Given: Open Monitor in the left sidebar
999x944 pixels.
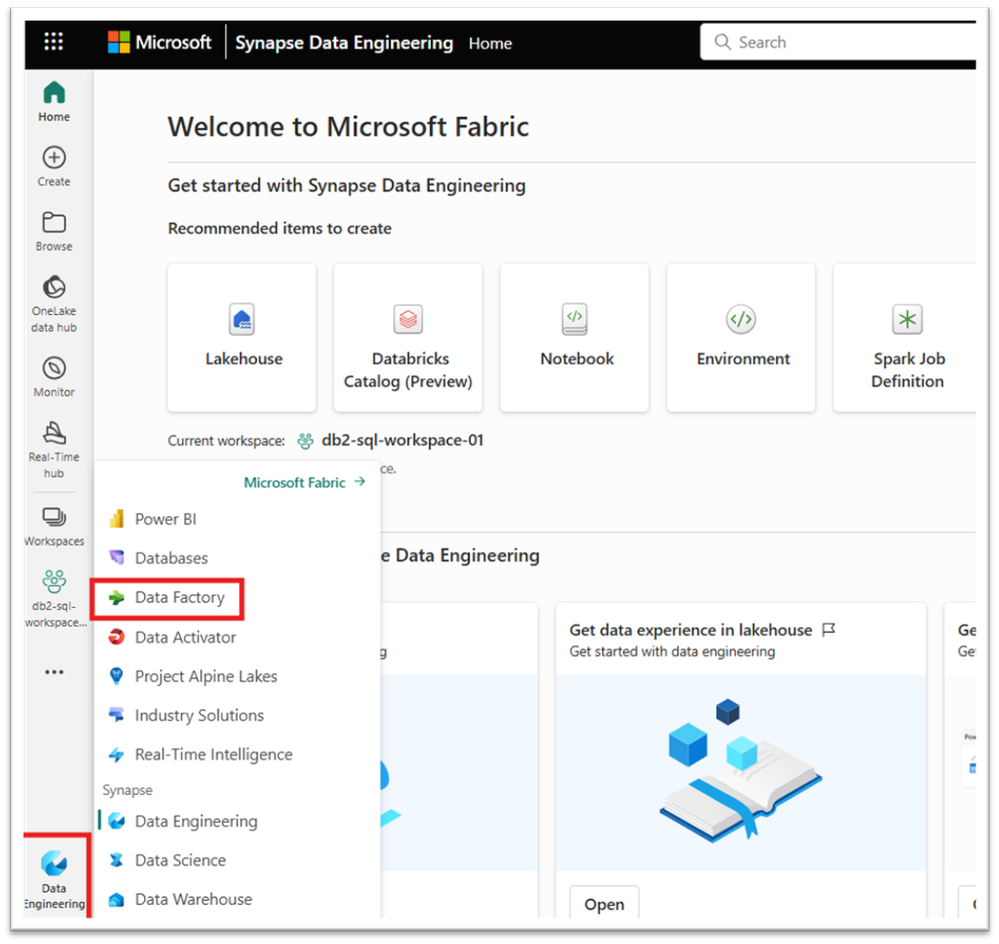Looking at the screenshot, I should [54, 377].
